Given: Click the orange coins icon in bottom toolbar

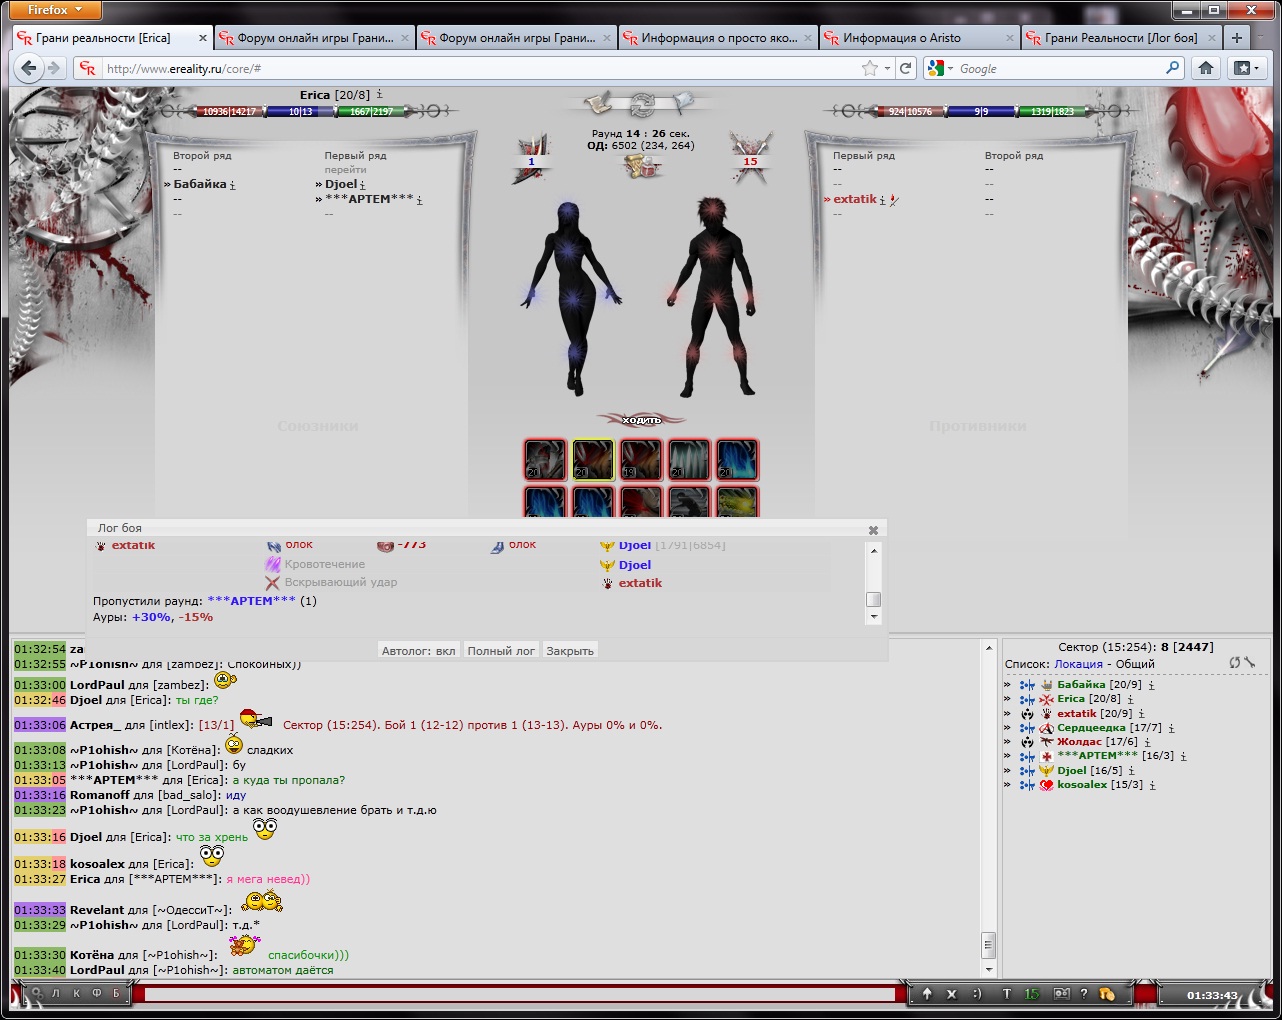Looking at the screenshot, I should coord(1107,994).
